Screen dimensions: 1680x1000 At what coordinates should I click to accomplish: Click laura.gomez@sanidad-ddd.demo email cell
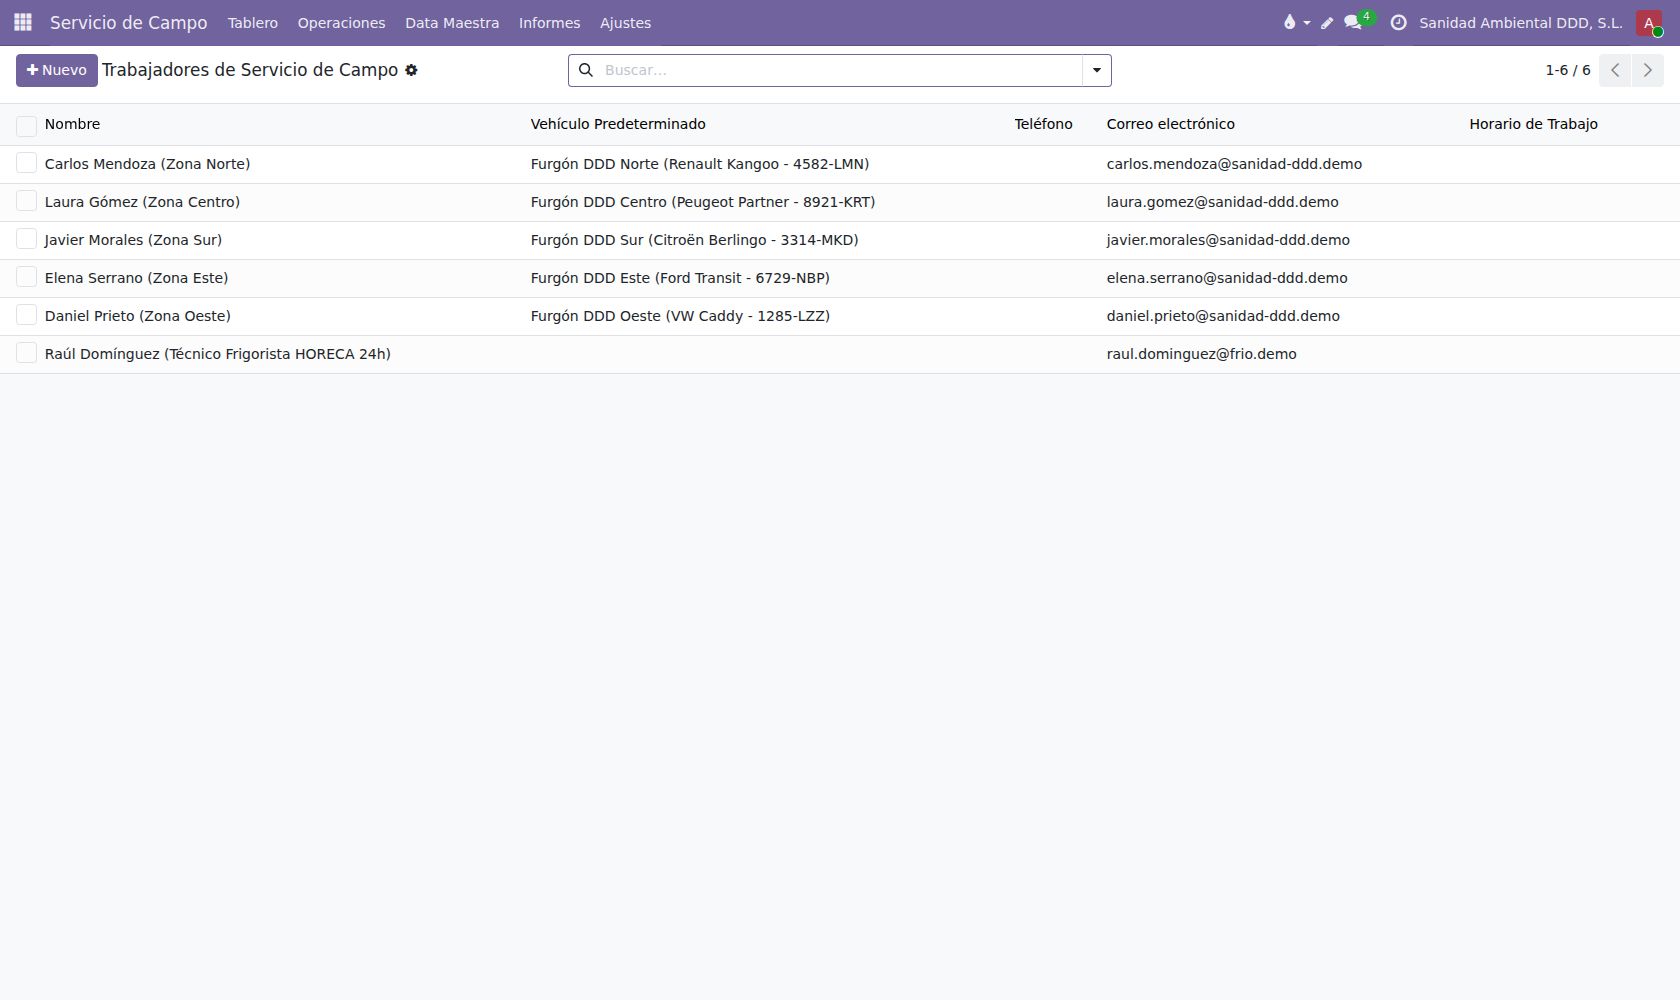(1222, 202)
